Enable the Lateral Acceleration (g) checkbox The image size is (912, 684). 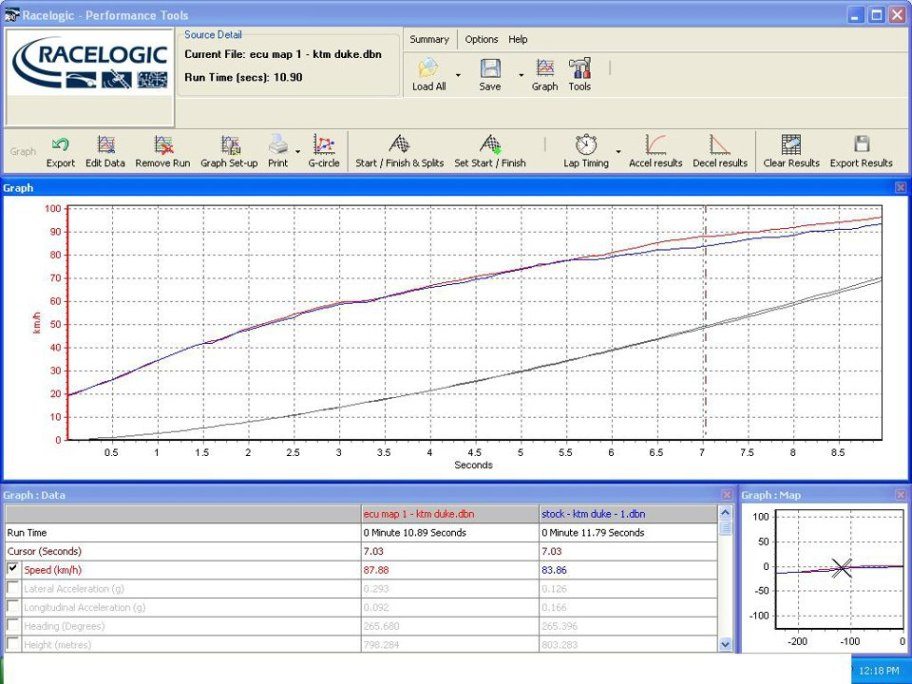point(13,588)
